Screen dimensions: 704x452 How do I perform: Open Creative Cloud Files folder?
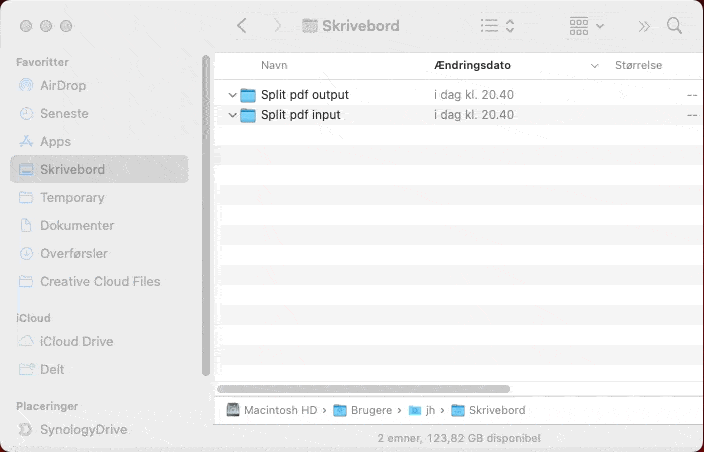(x=99, y=281)
